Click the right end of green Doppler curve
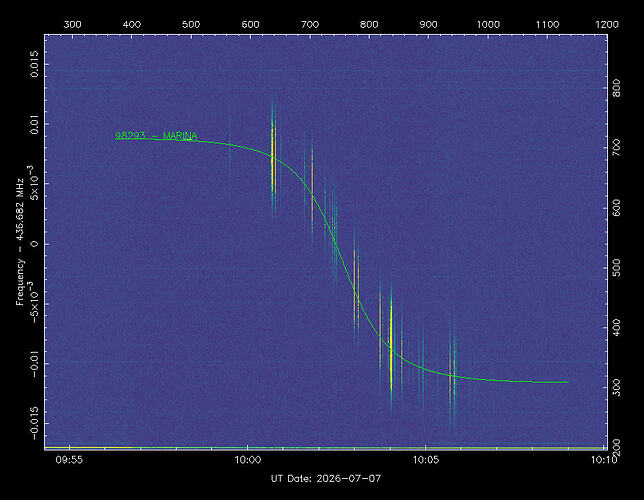The height and width of the screenshot is (500, 644). click(567, 382)
